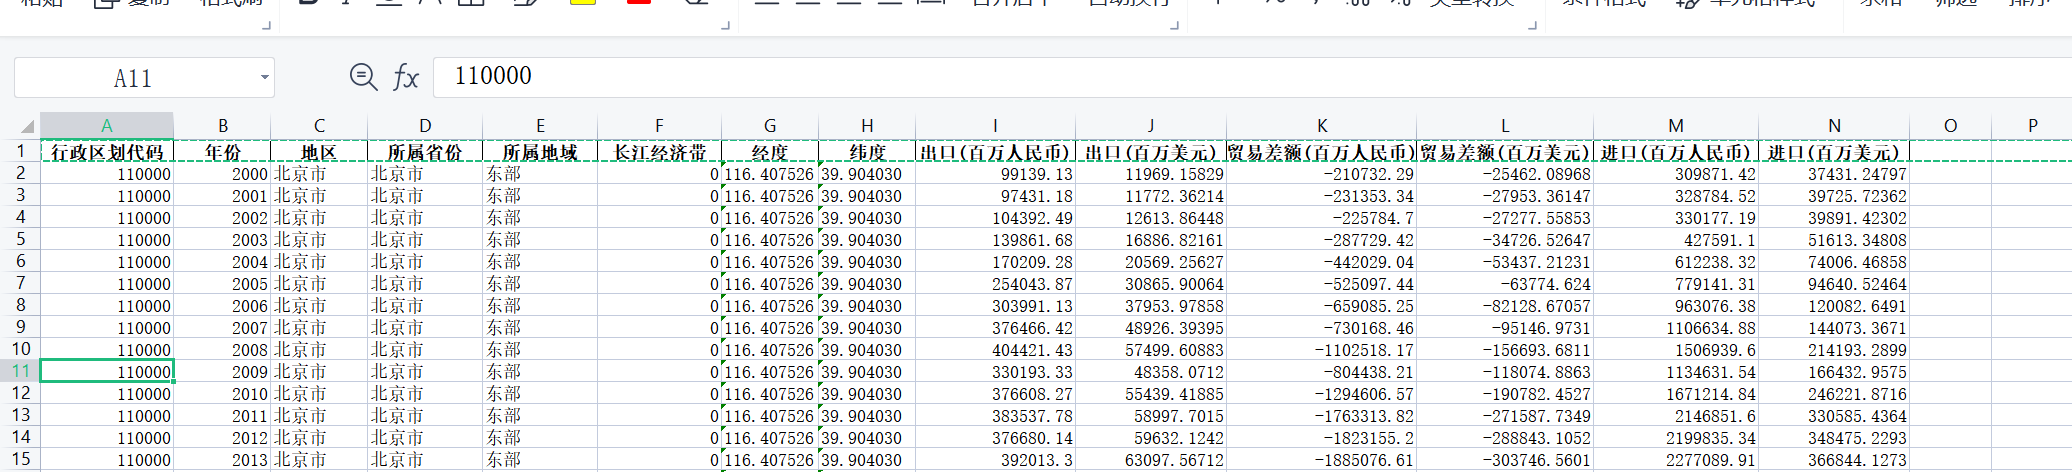2072x472 pixels.
Task: Open the alignment group dialog launcher
Action: 1175,25
